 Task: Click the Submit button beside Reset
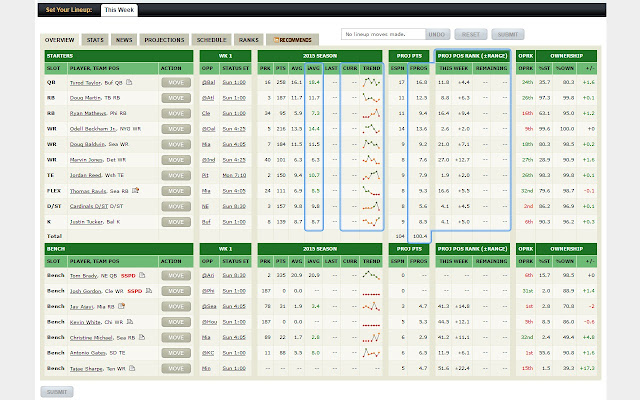508,34
